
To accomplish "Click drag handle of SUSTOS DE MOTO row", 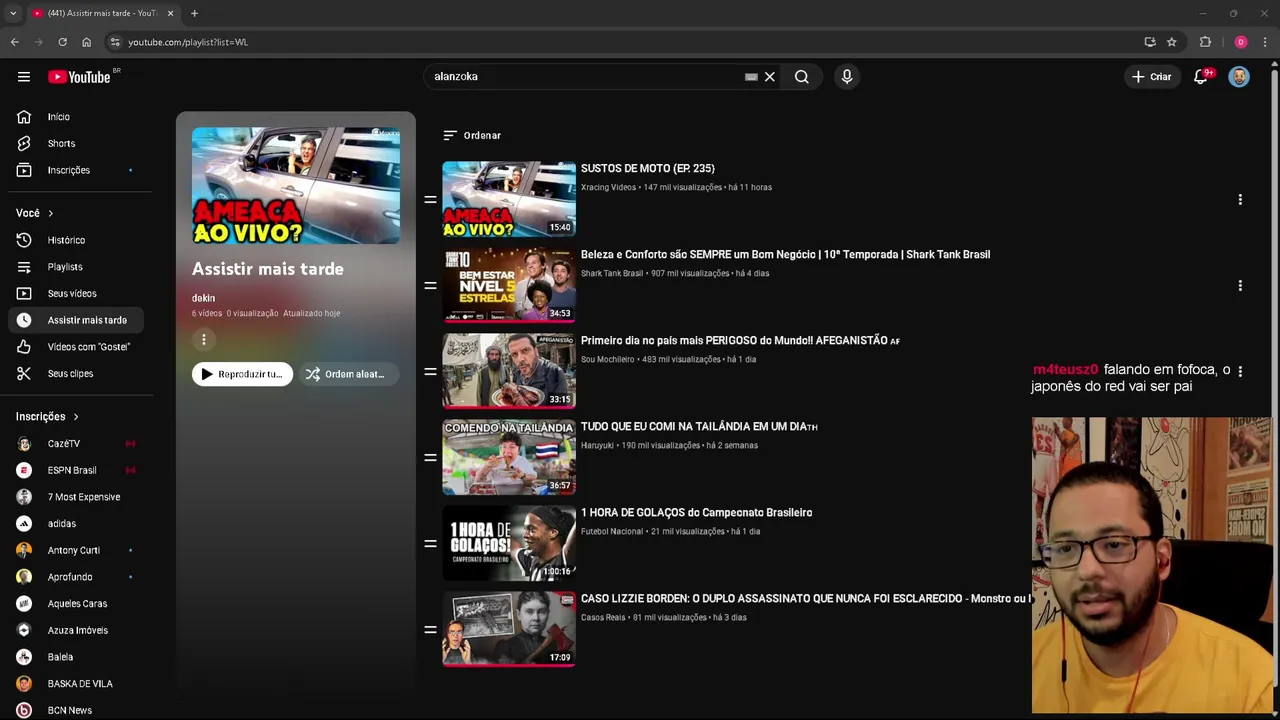I will point(430,200).
